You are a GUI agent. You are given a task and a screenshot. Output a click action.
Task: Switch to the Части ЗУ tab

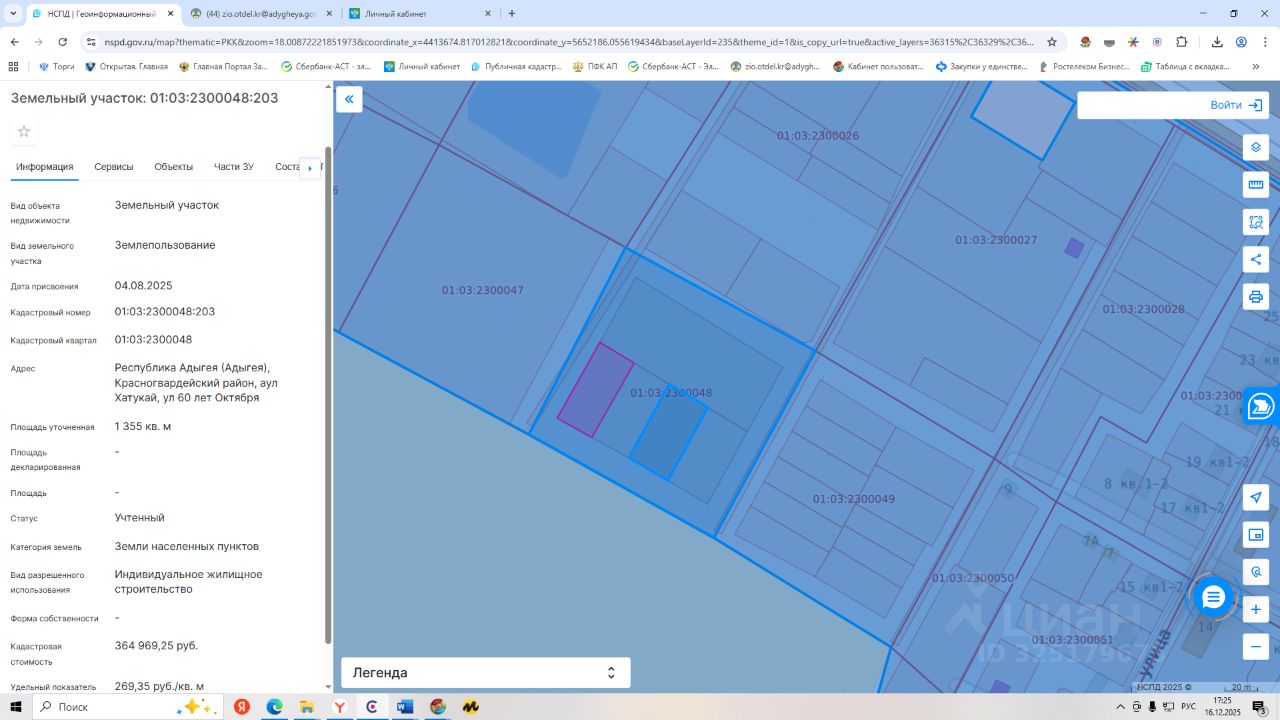(234, 167)
